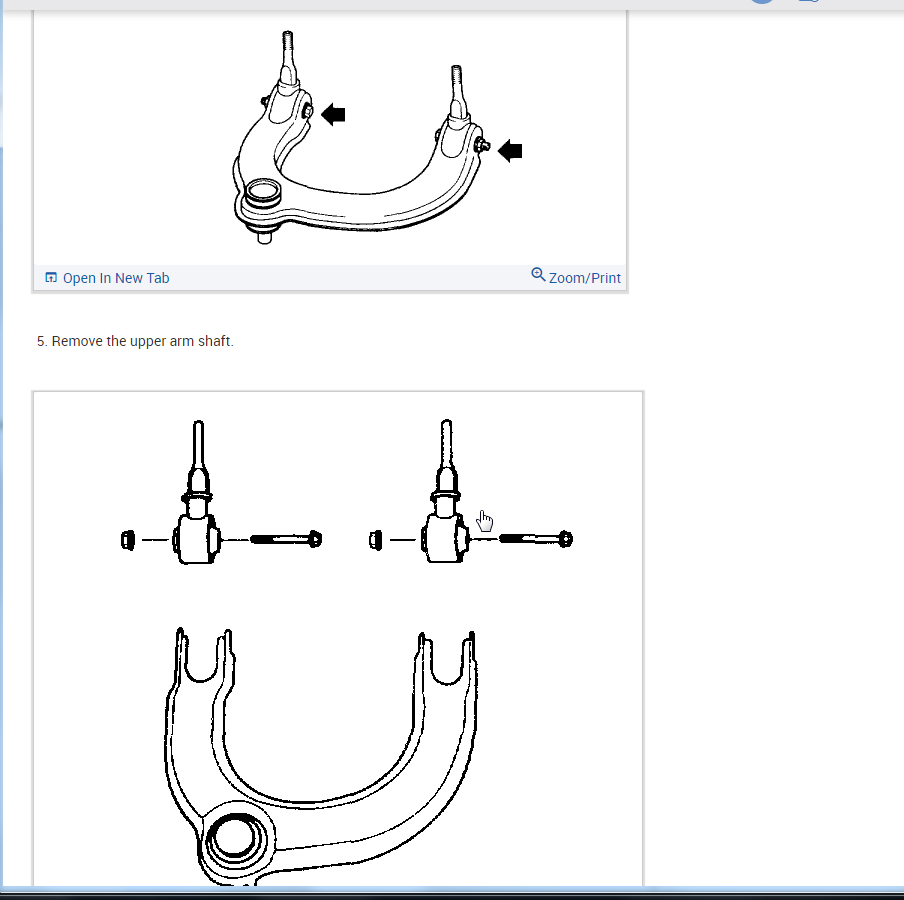Click the left black arrow marker in diagram
The width and height of the screenshot is (904, 900).
coord(333,113)
